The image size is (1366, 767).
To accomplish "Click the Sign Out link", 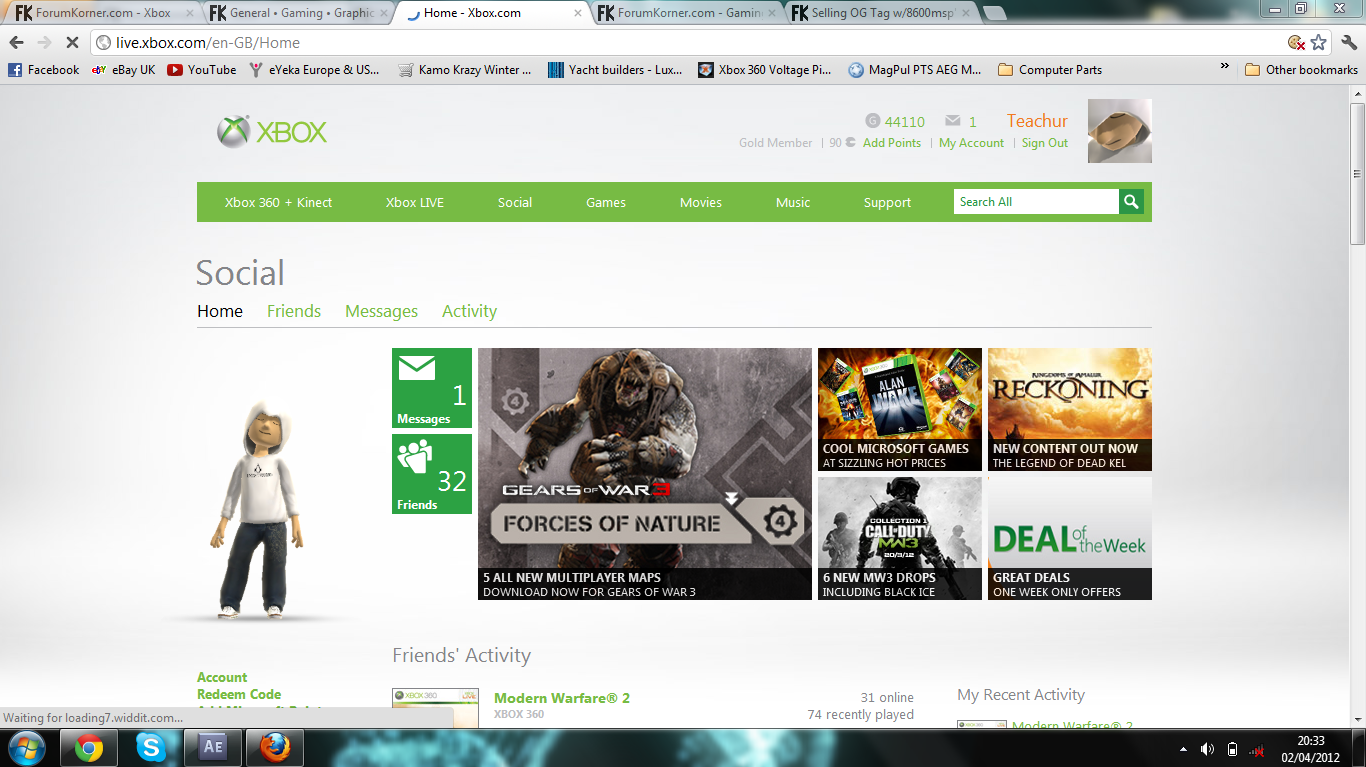I will (x=1045, y=143).
